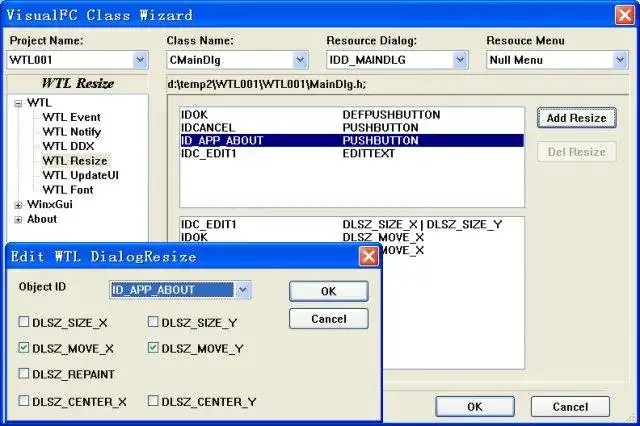This screenshot has height=426, width=640.
Task: Click the Add Resize button
Action: (x=576, y=118)
